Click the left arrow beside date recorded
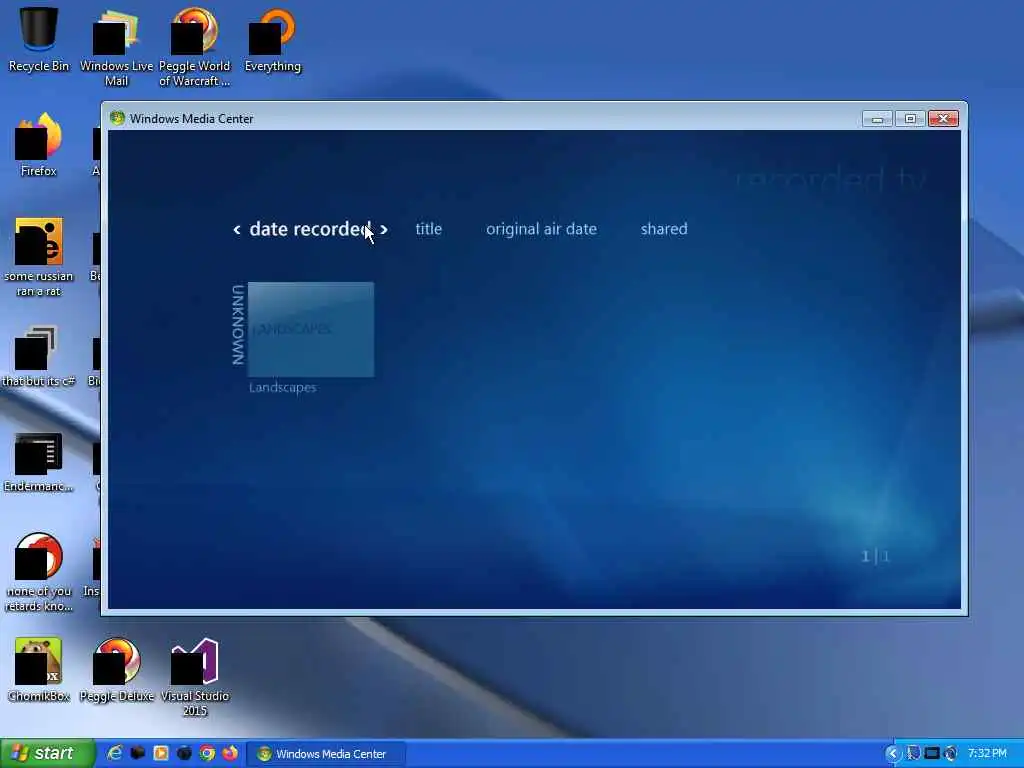This screenshot has width=1024, height=768. coord(237,229)
